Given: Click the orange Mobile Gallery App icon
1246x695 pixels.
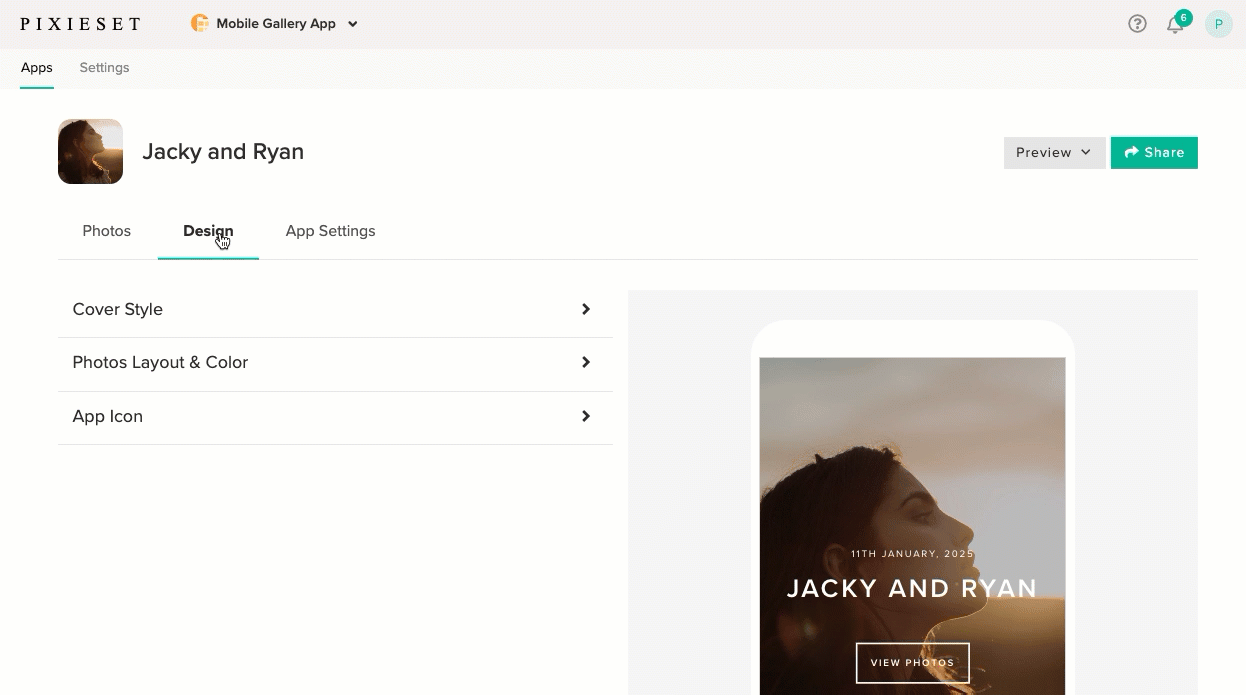Looking at the screenshot, I should tap(200, 23).
